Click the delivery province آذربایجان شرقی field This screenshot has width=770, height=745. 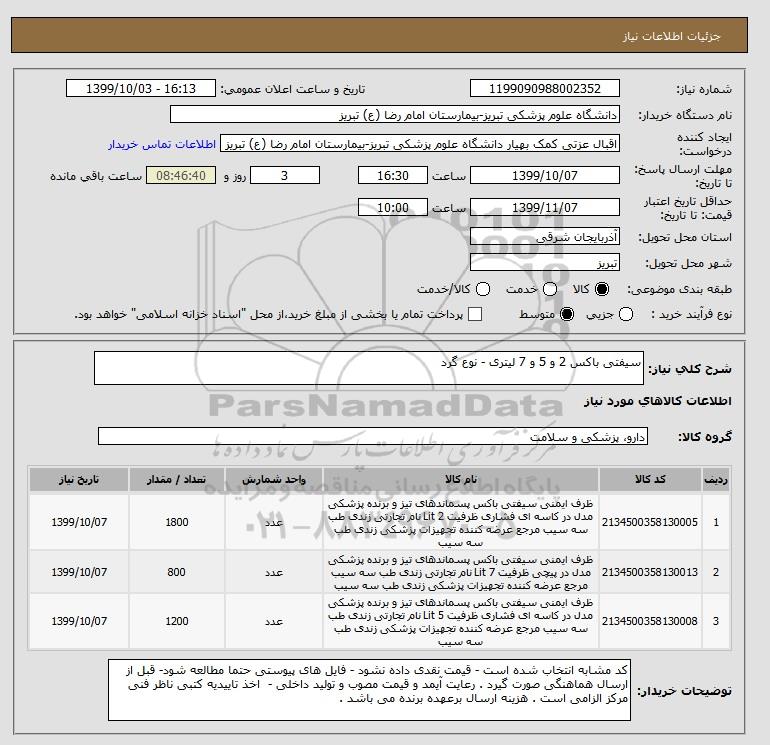[545, 237]
